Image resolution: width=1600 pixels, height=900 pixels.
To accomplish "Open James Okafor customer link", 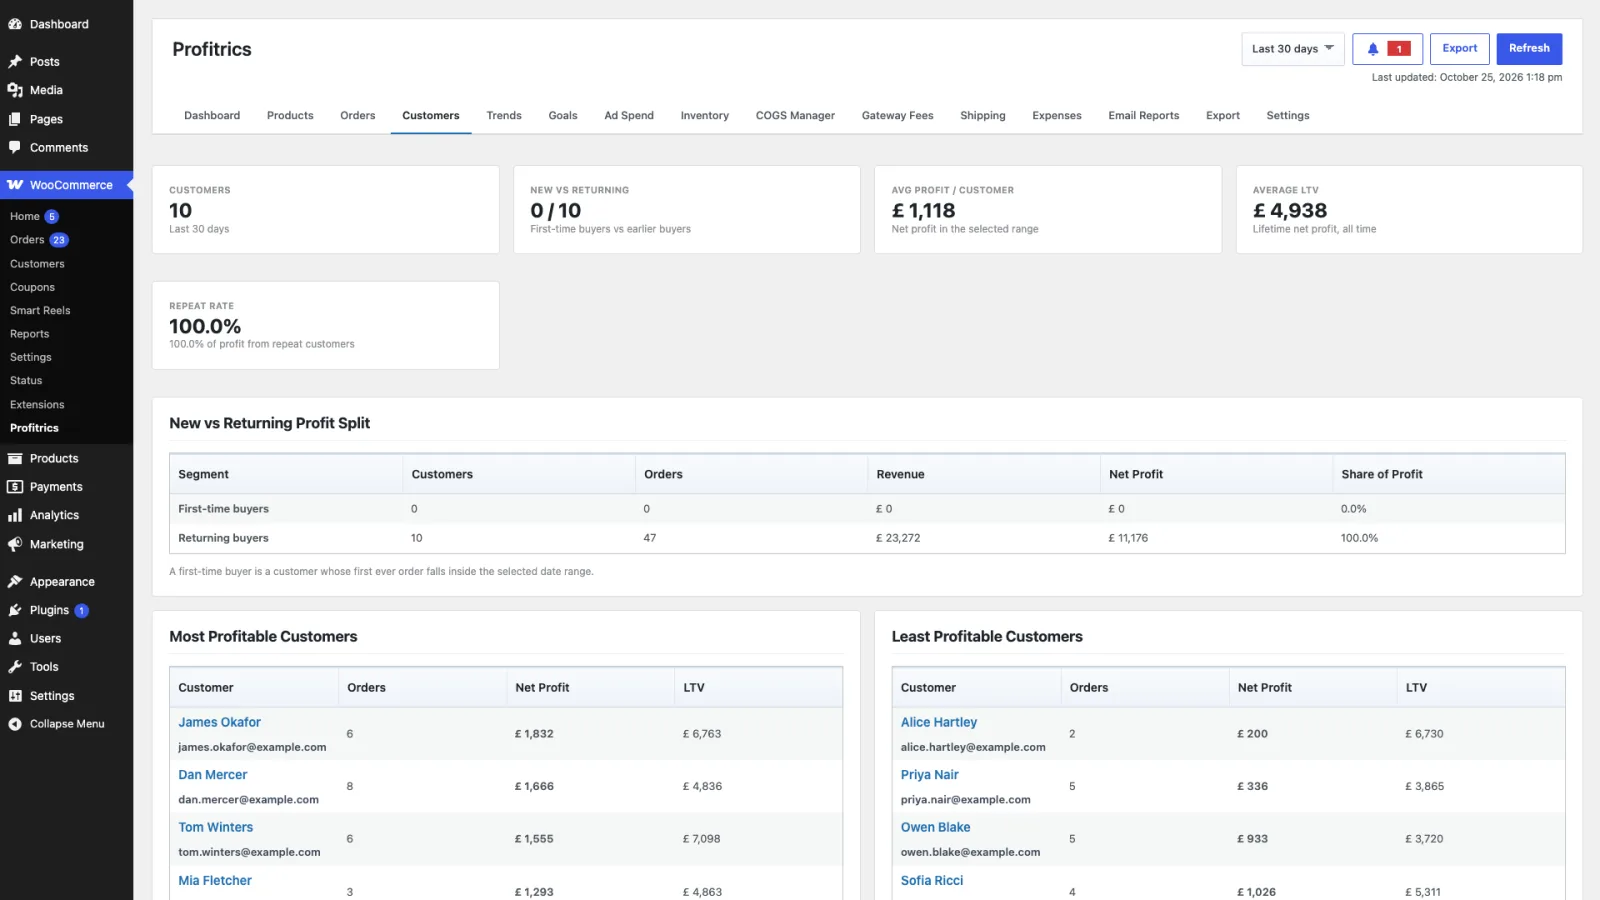I will [x=219, y=722].
